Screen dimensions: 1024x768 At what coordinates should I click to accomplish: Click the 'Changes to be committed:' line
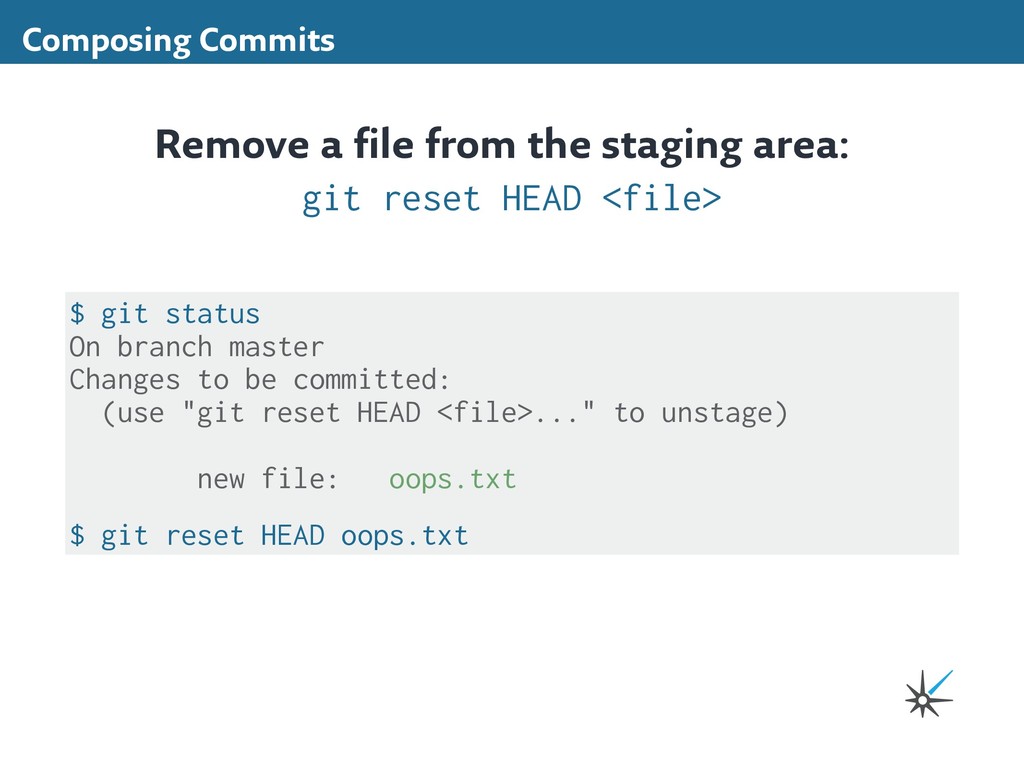(x=260, y=379)
